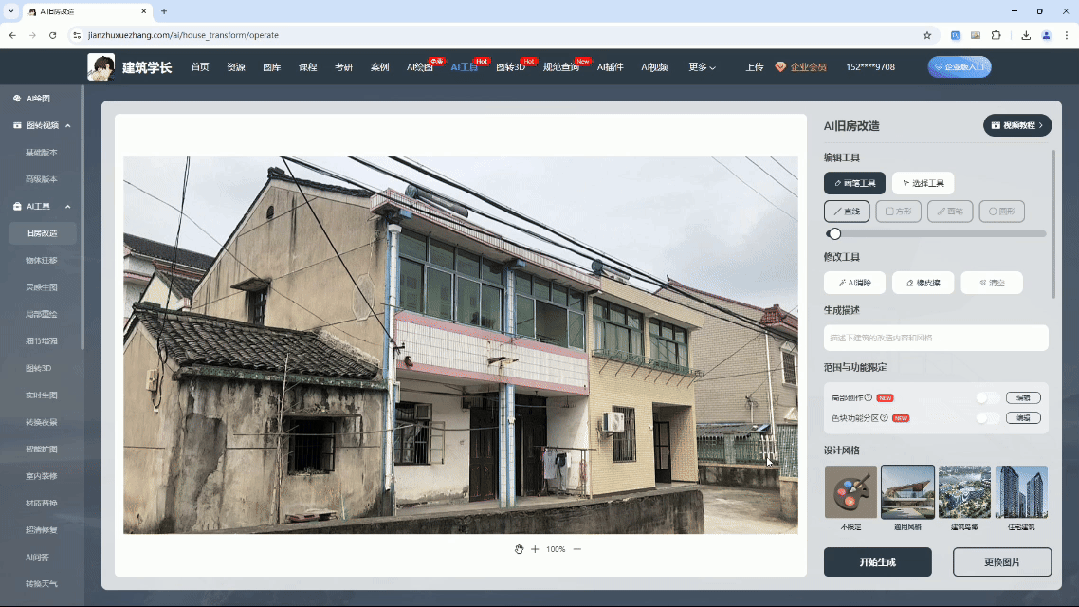Image resolution: width=1079 pixels, height=607 pixels.
Task: Click the AI消除 removal tool
Action: pos(855,283)
